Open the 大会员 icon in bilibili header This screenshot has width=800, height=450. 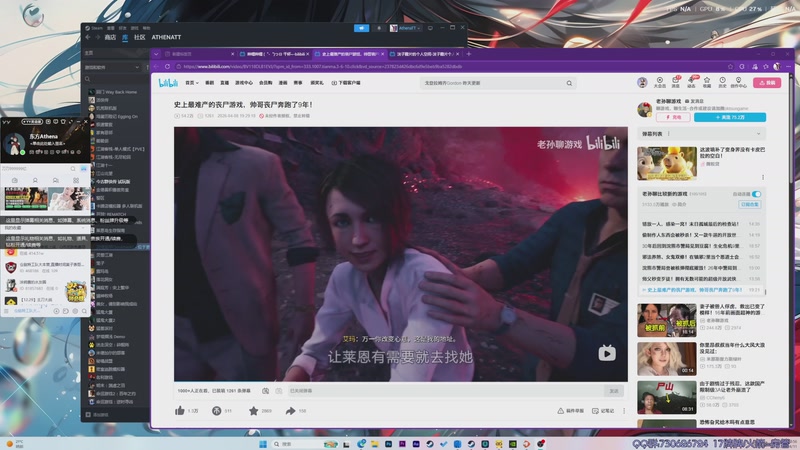tap(660, 82)
